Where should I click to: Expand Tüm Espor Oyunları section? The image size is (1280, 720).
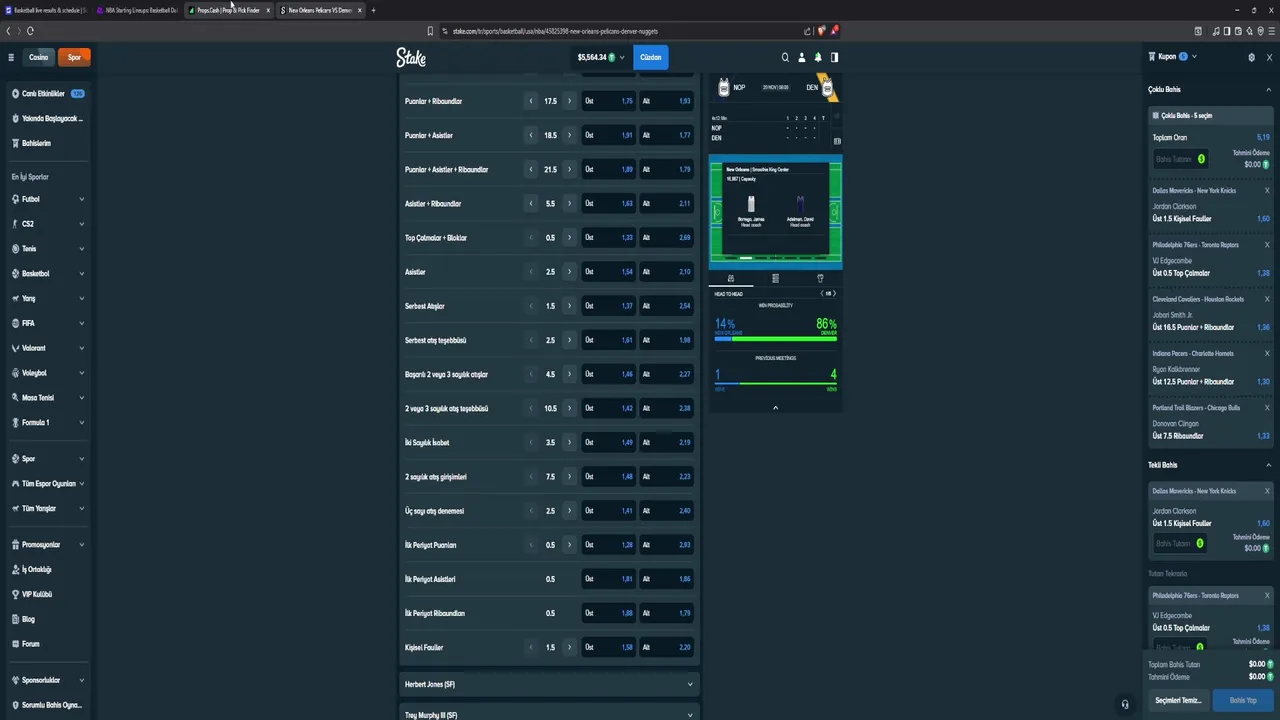point(81,483)
